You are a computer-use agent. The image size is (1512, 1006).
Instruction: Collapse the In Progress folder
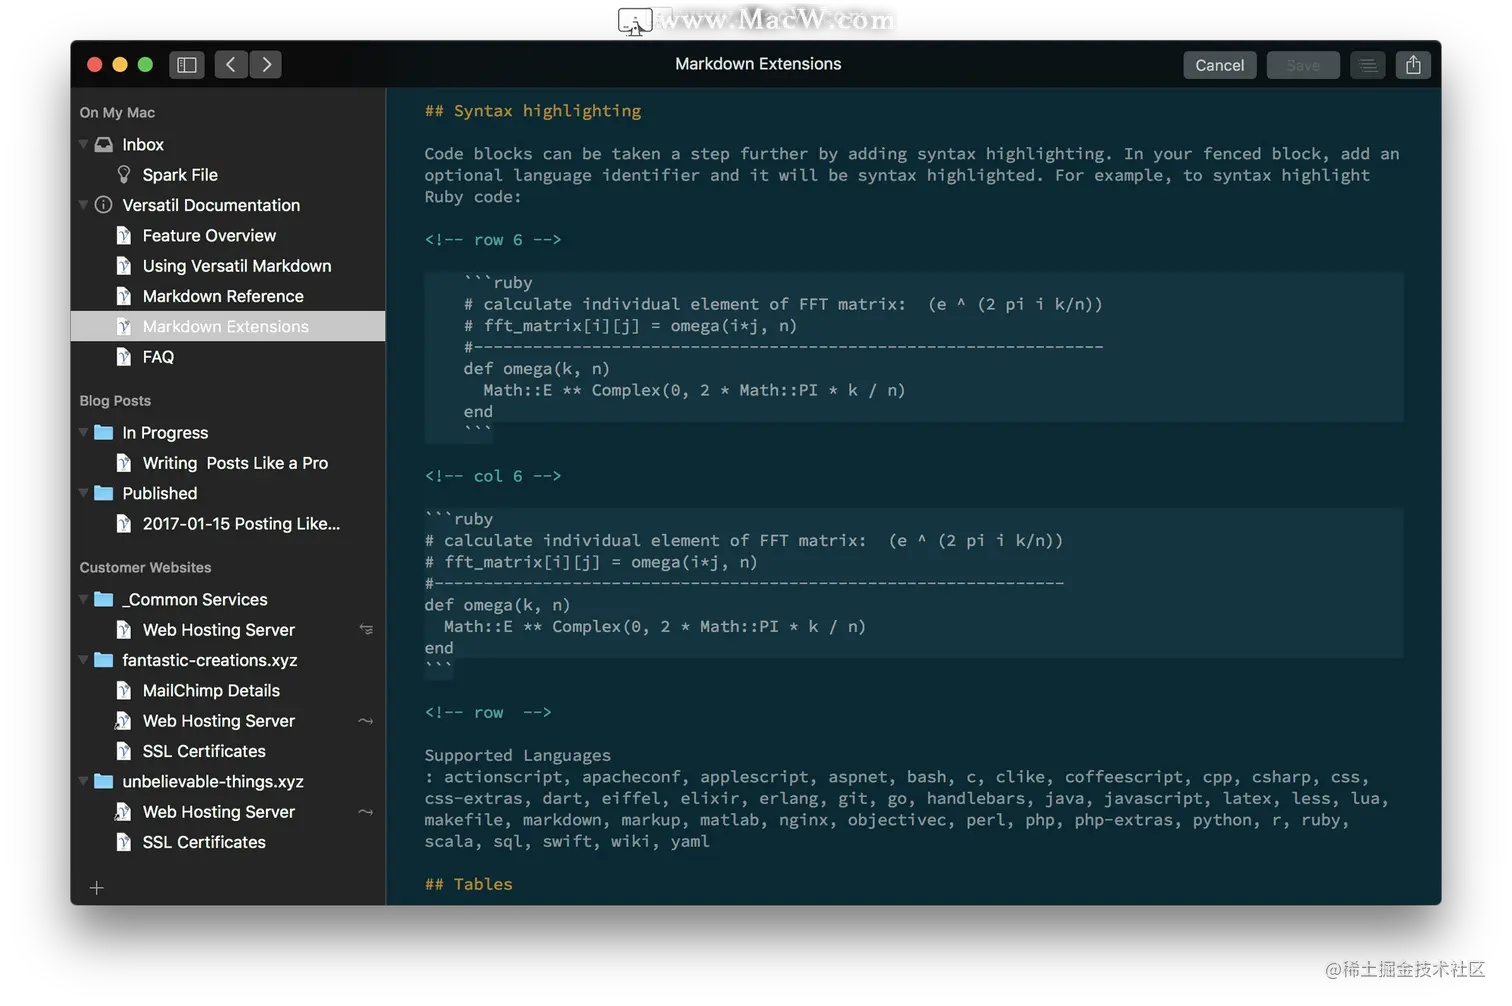tap(84, 433)
